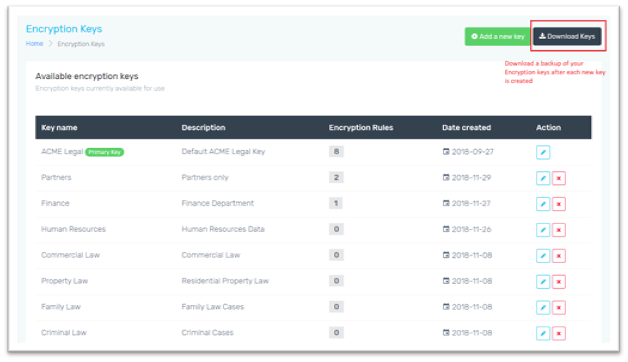Click the Criminal Cases description
The image size is (628, 362).
click(207, 333)
